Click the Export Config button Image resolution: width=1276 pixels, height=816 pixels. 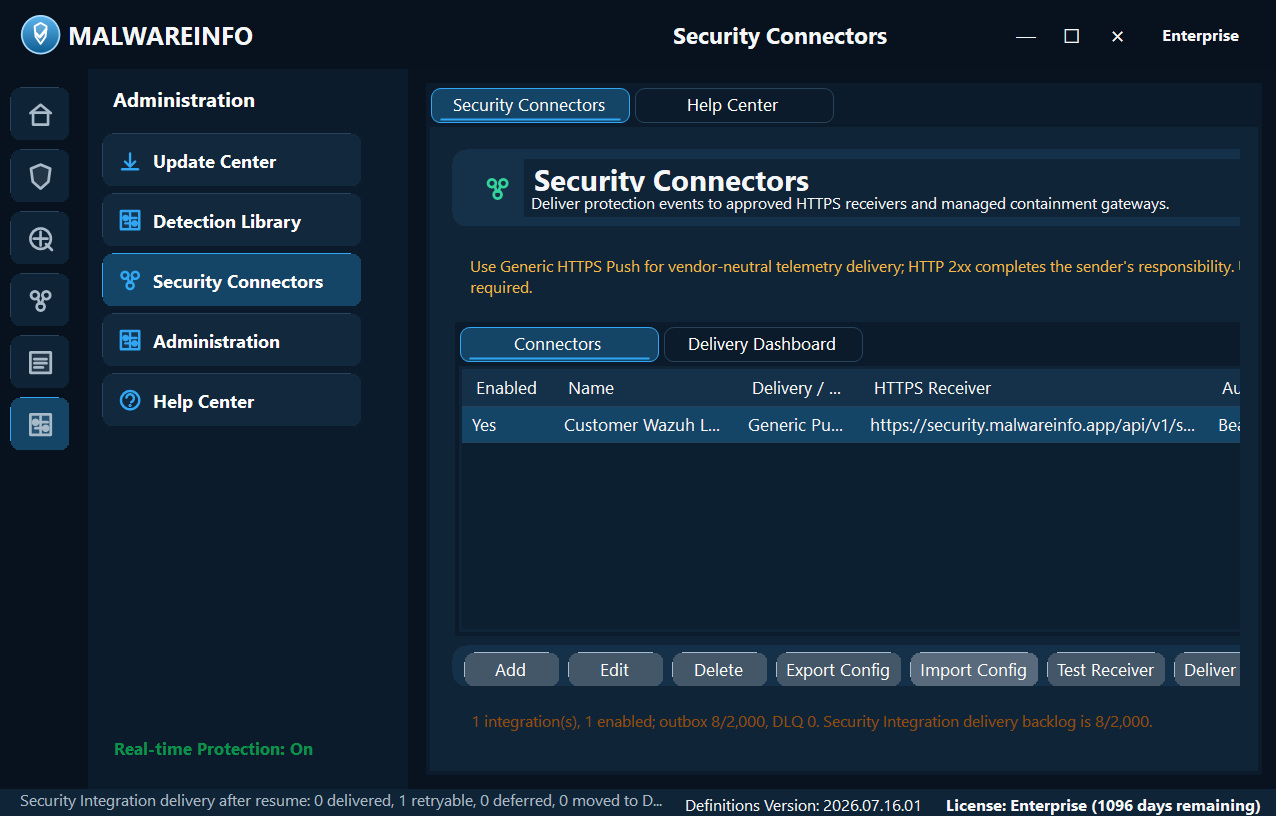pyautogui.click(x=838, y=670)
